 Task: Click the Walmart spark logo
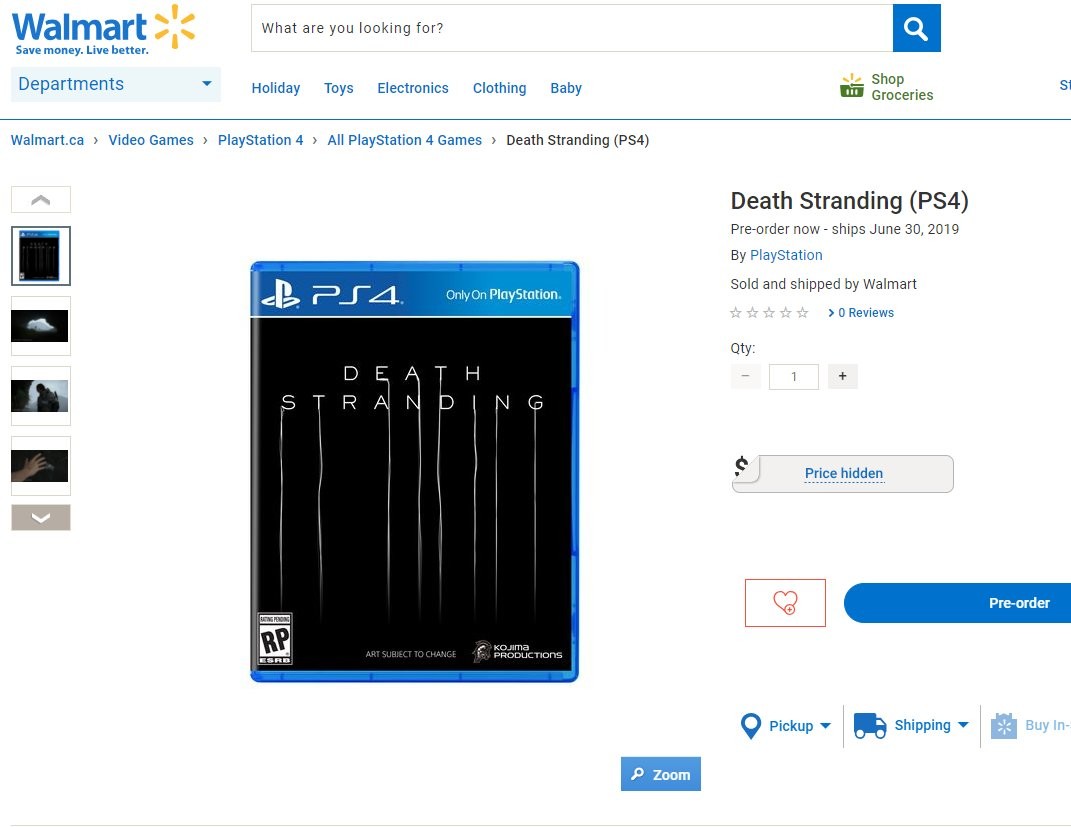tap(174, 27)
